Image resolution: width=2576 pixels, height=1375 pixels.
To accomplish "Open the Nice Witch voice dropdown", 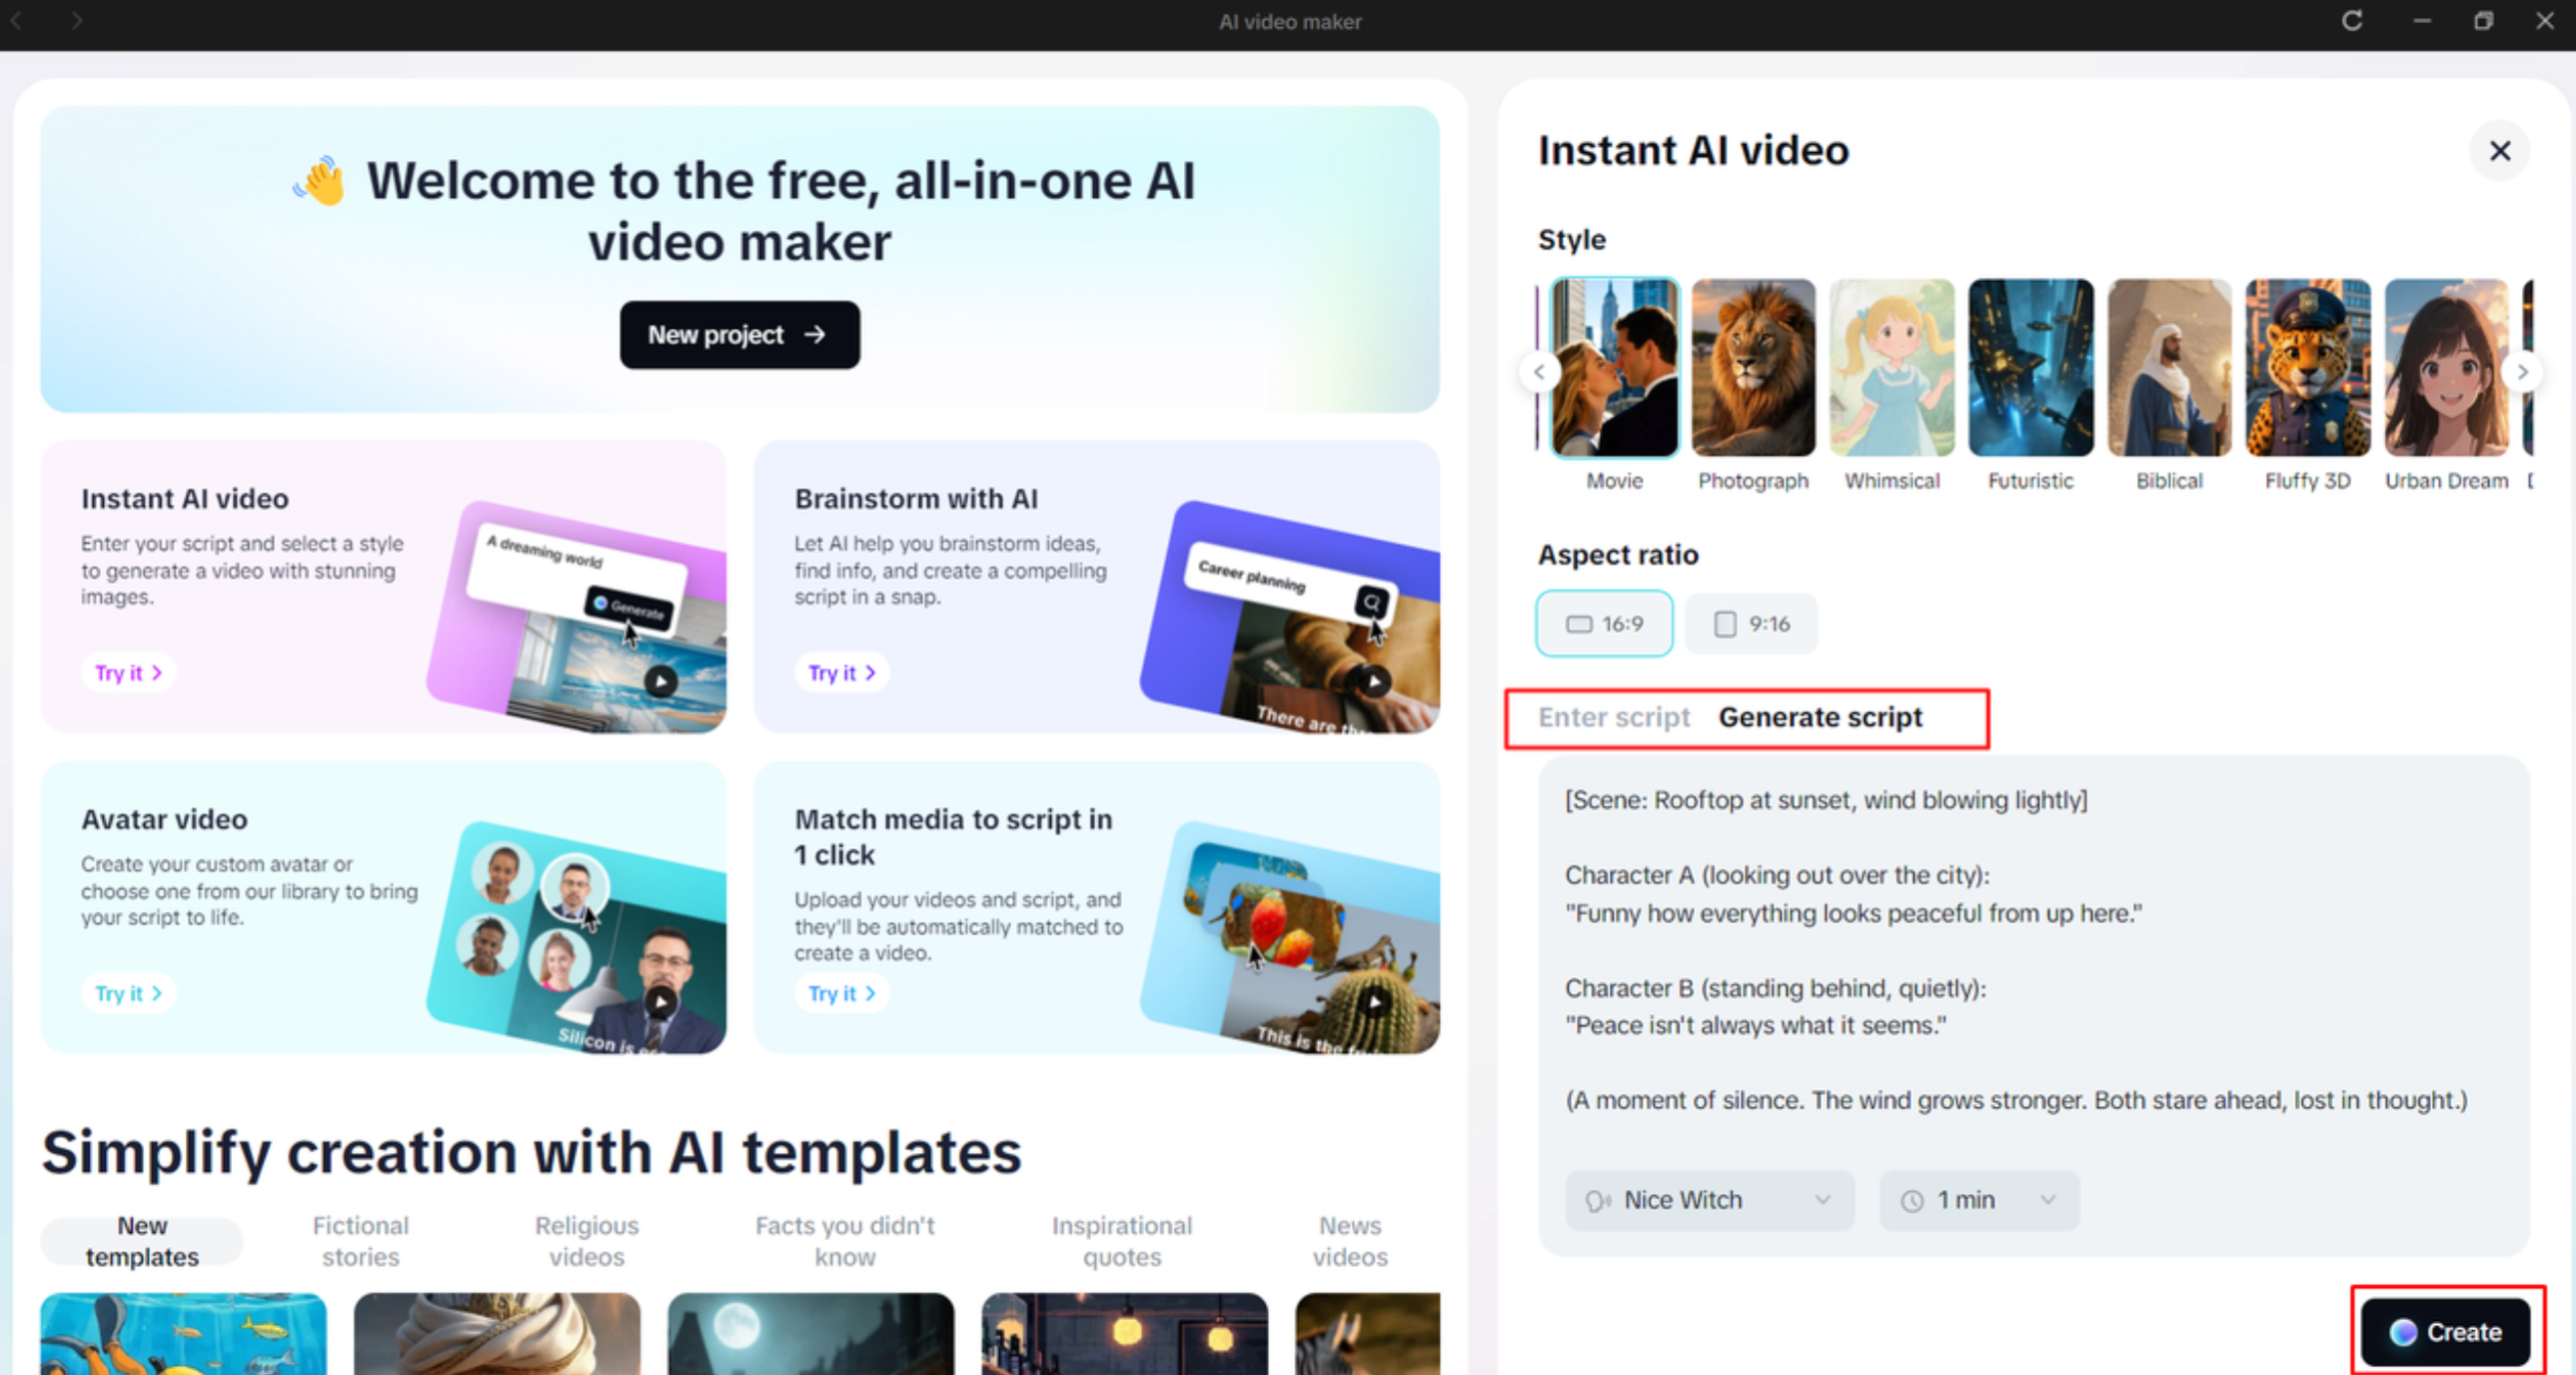I will (x=1708, y=1200).
